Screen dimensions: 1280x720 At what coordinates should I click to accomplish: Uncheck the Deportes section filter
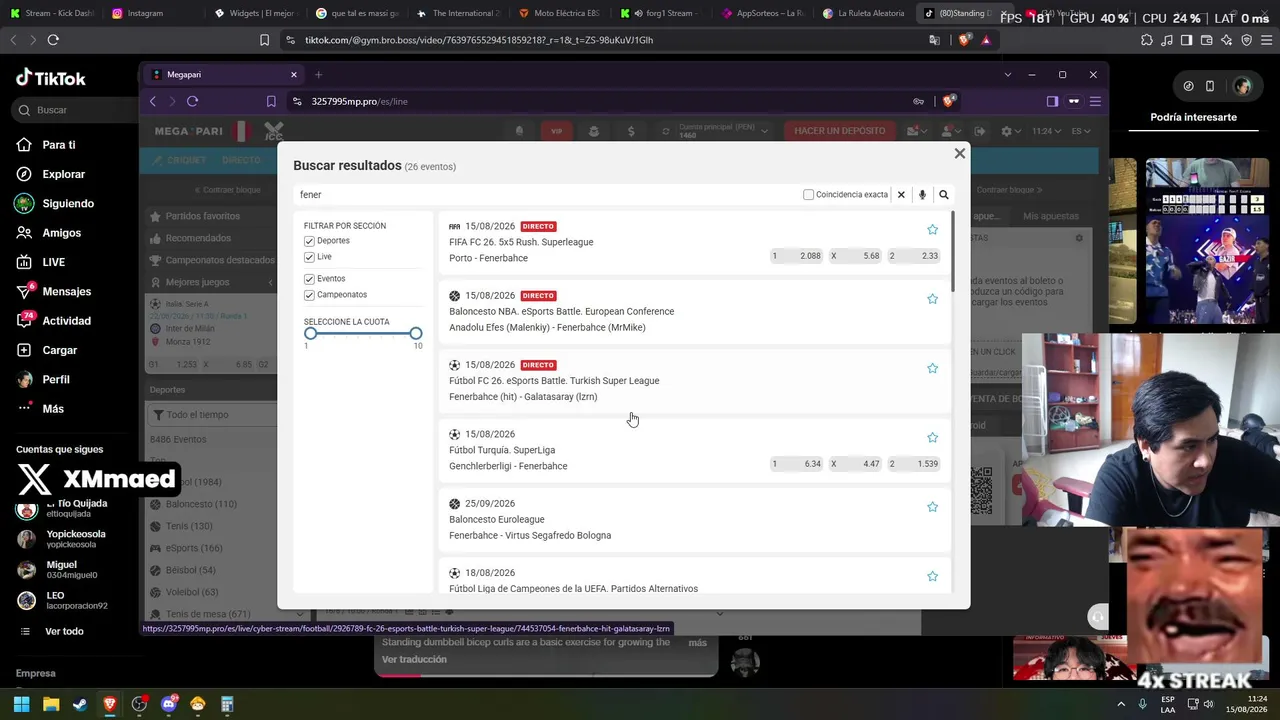309,241
